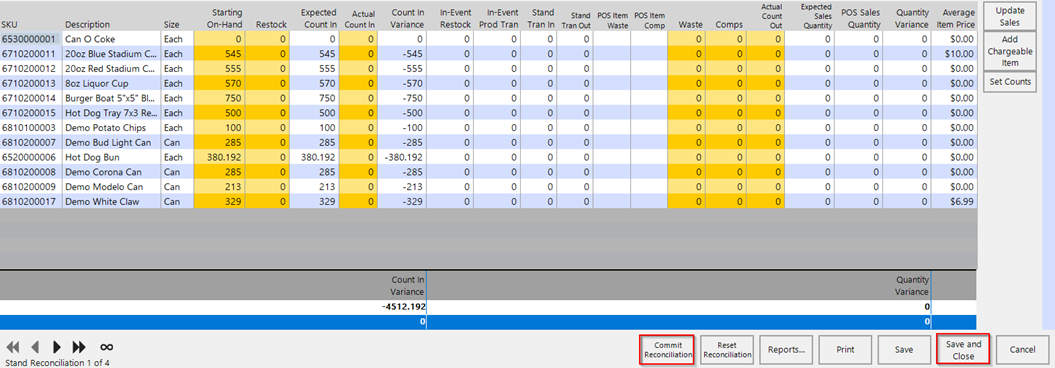Click $6.99 average price cell

[x=953, y=201]
